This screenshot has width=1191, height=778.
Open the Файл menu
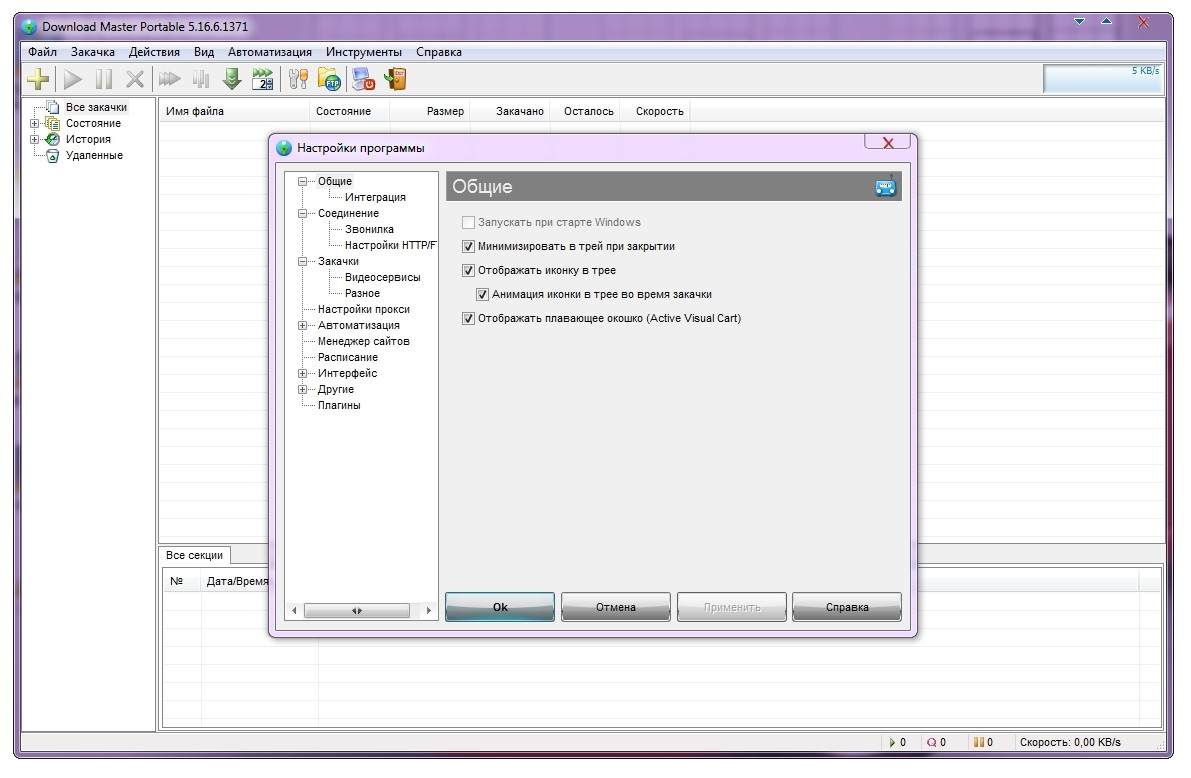(x=43, y=52)
